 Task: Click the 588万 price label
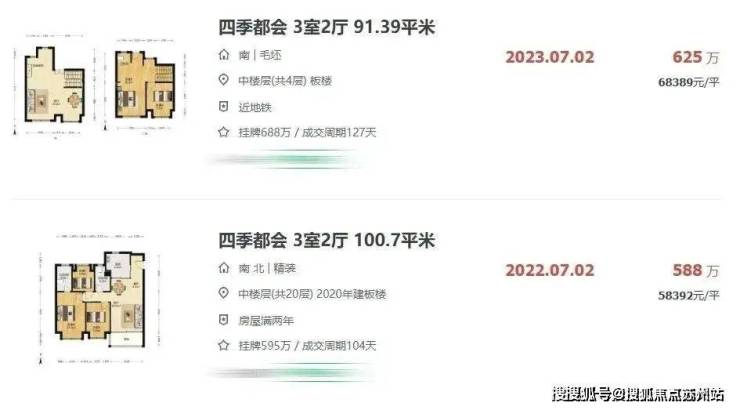click(x=696, y=271)
